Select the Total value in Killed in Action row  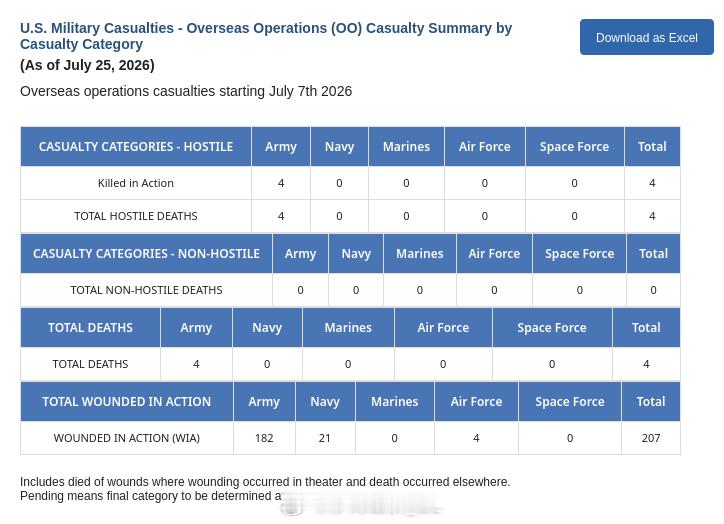652,183
